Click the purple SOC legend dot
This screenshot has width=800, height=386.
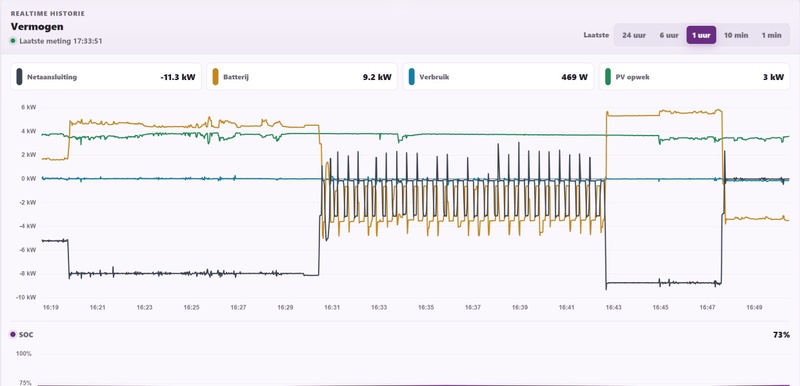[13, 334]
